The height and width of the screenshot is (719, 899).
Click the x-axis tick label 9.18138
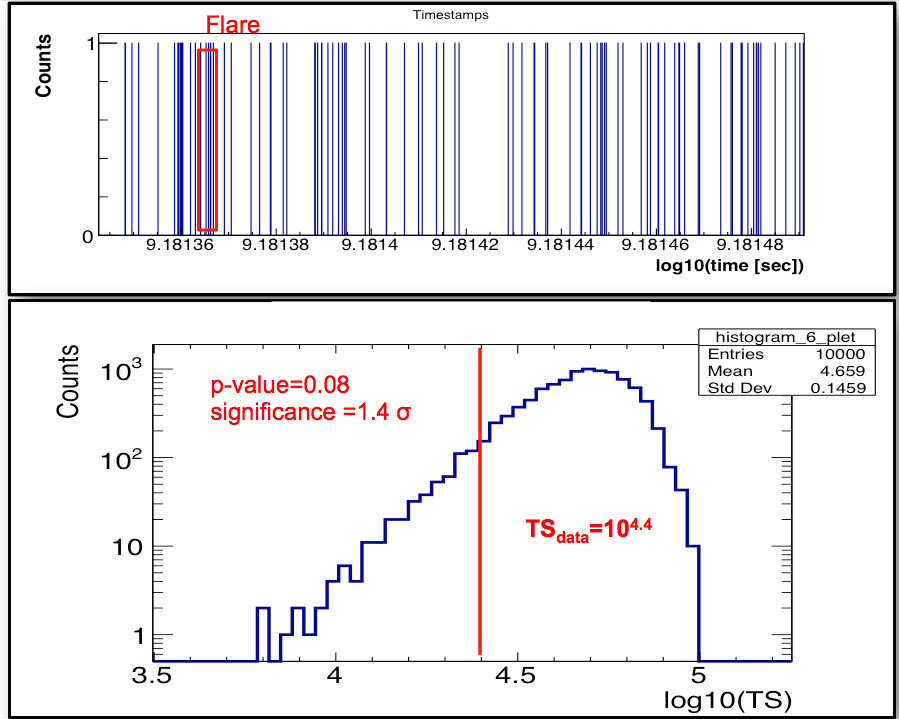point(275,245)
